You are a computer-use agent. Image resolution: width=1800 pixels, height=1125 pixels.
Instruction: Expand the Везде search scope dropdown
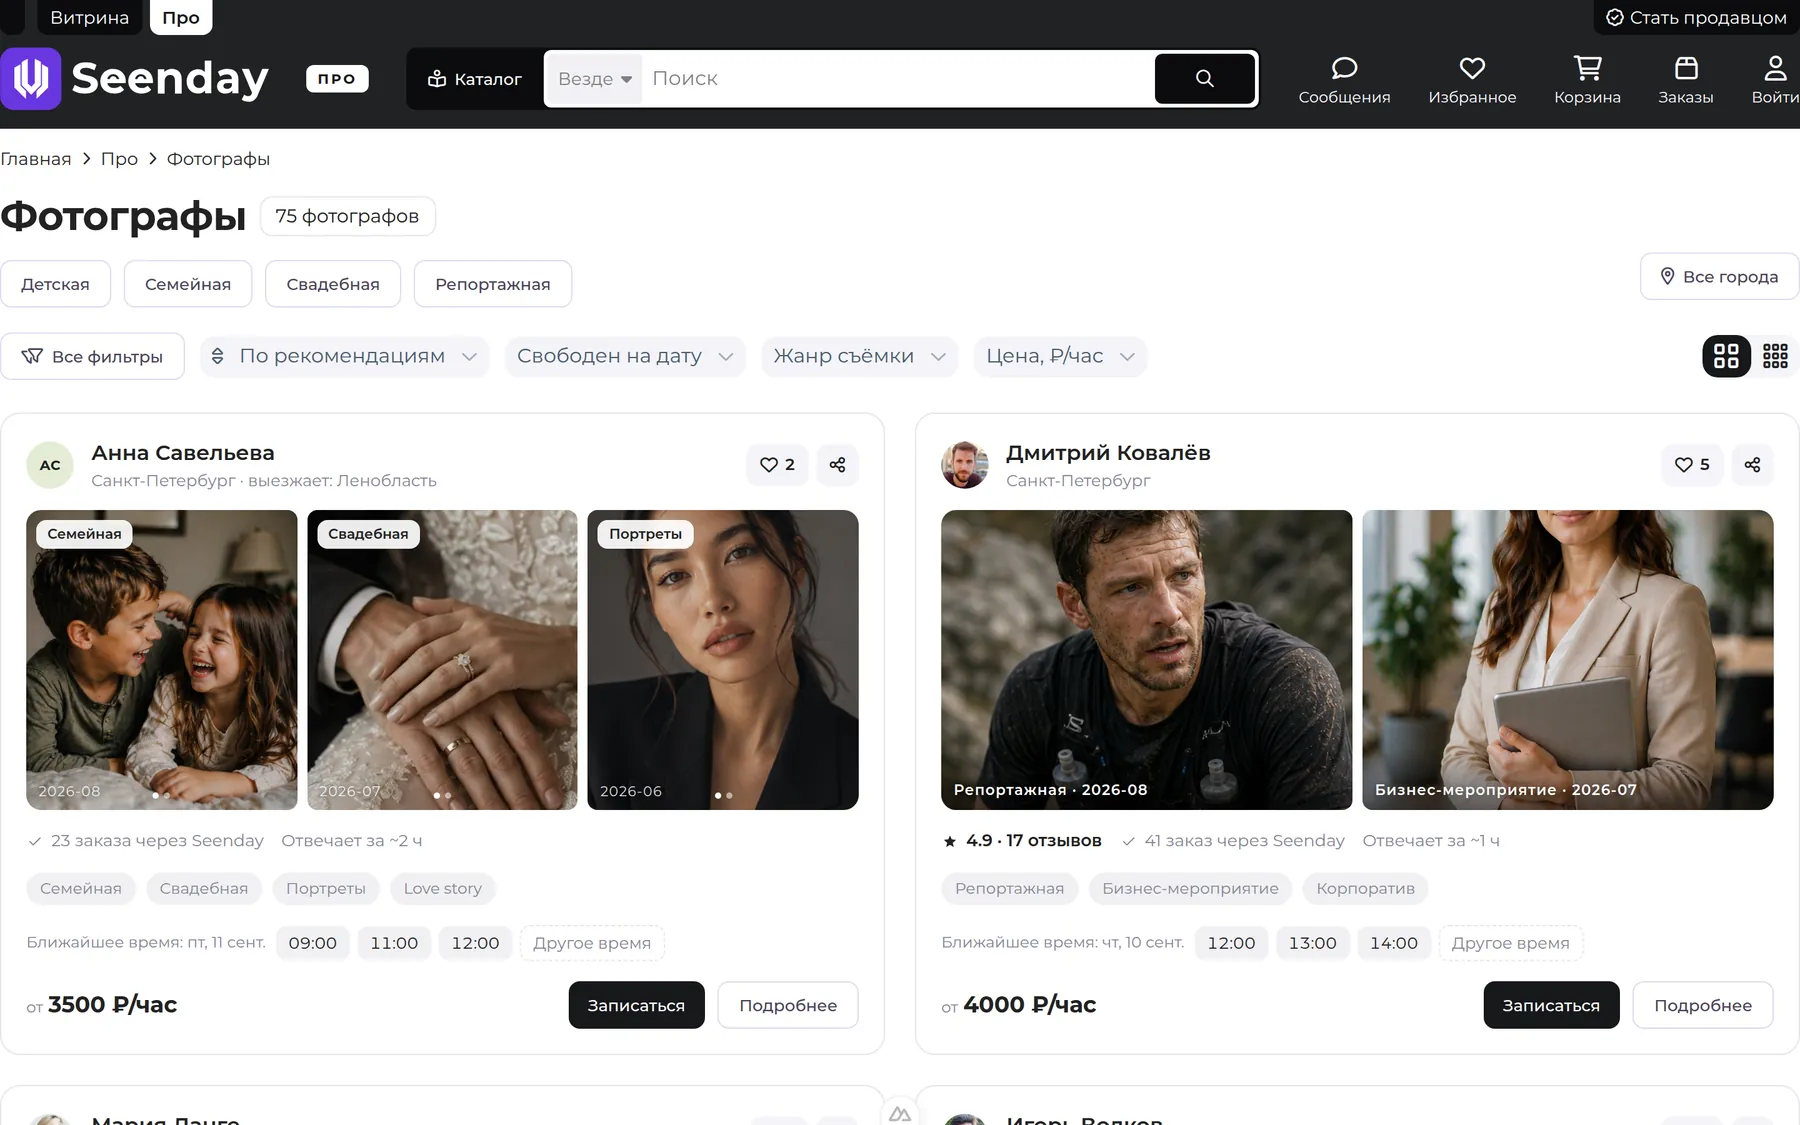click(x=595, y=79)
